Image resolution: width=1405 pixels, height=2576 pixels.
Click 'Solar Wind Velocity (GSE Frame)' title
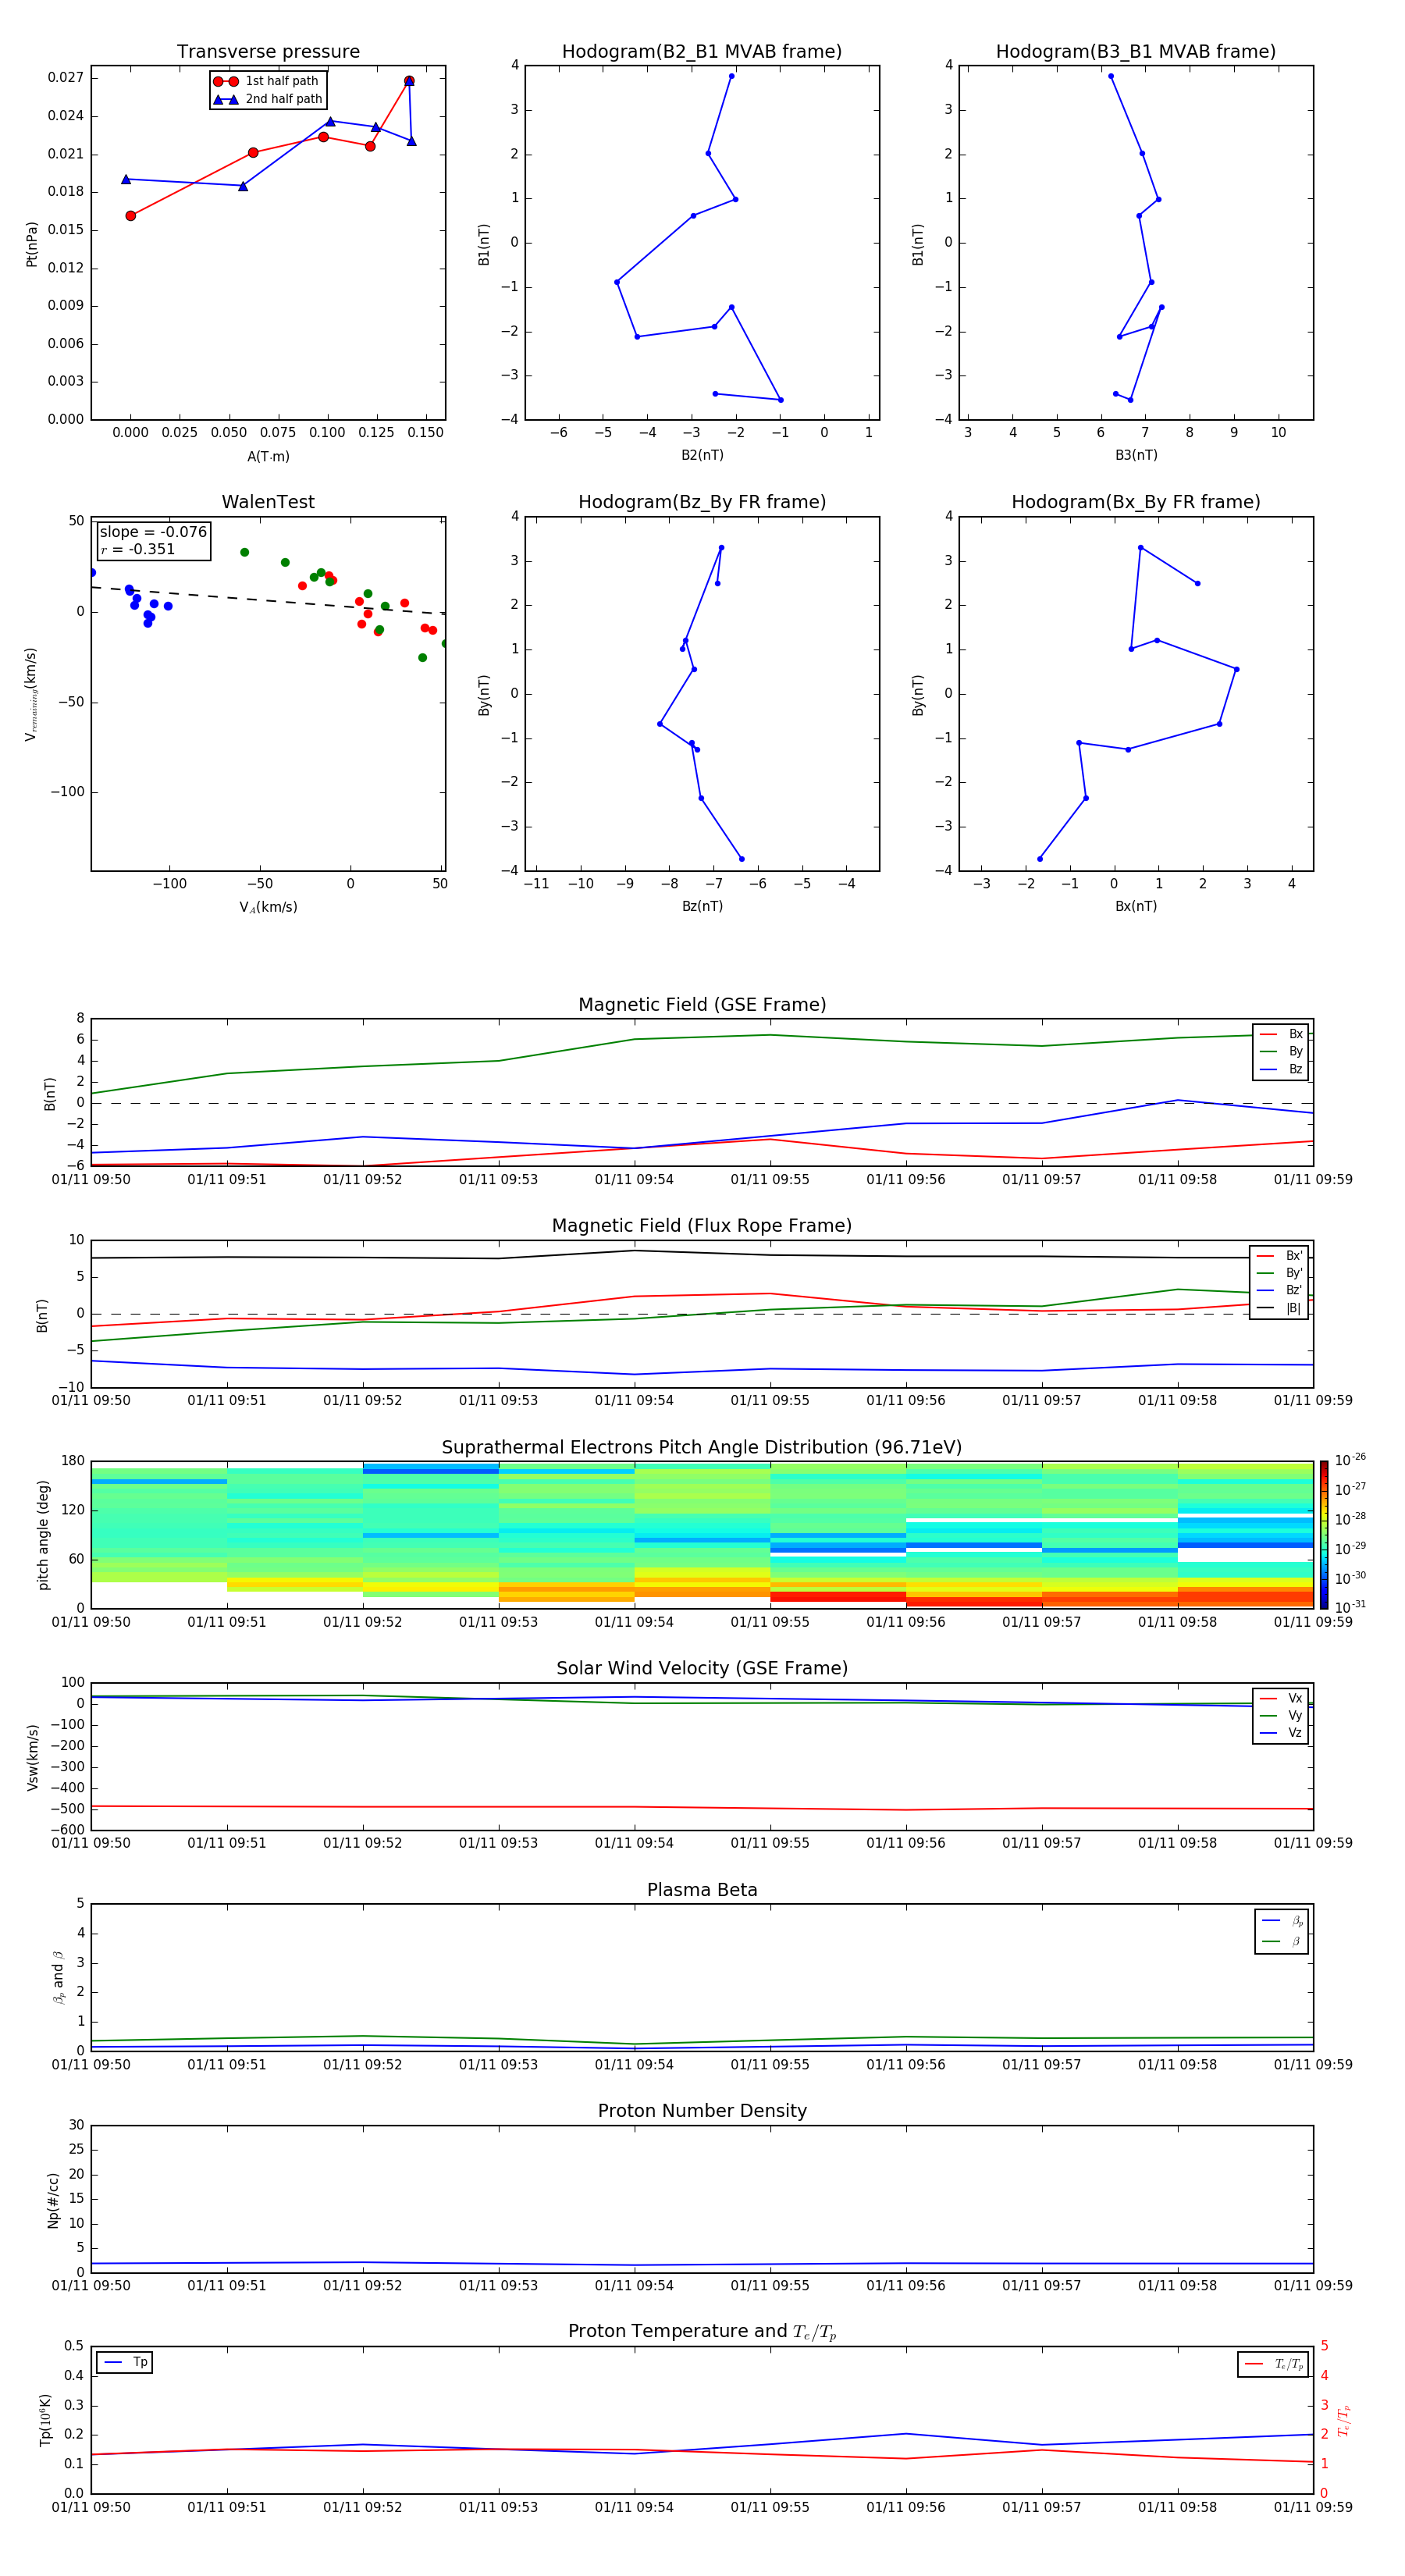tap(702, 1669)
